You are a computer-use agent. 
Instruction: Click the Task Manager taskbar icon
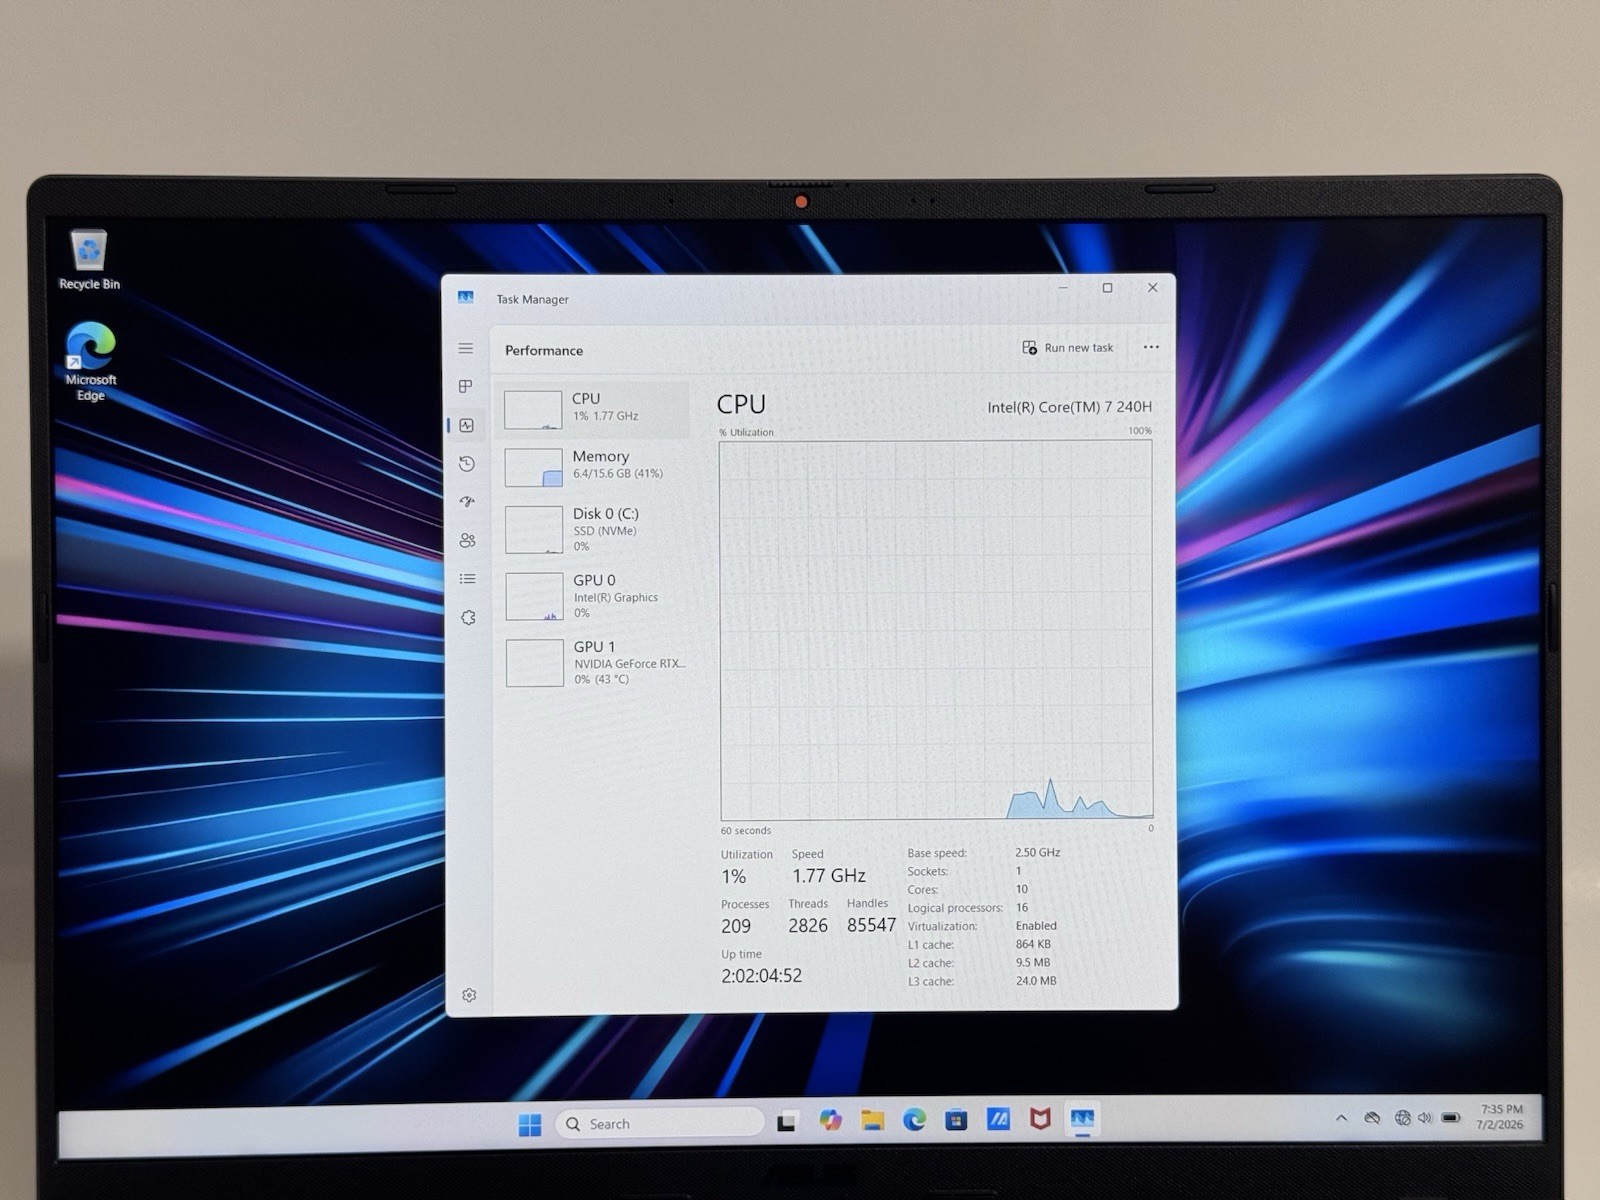1082,1119
